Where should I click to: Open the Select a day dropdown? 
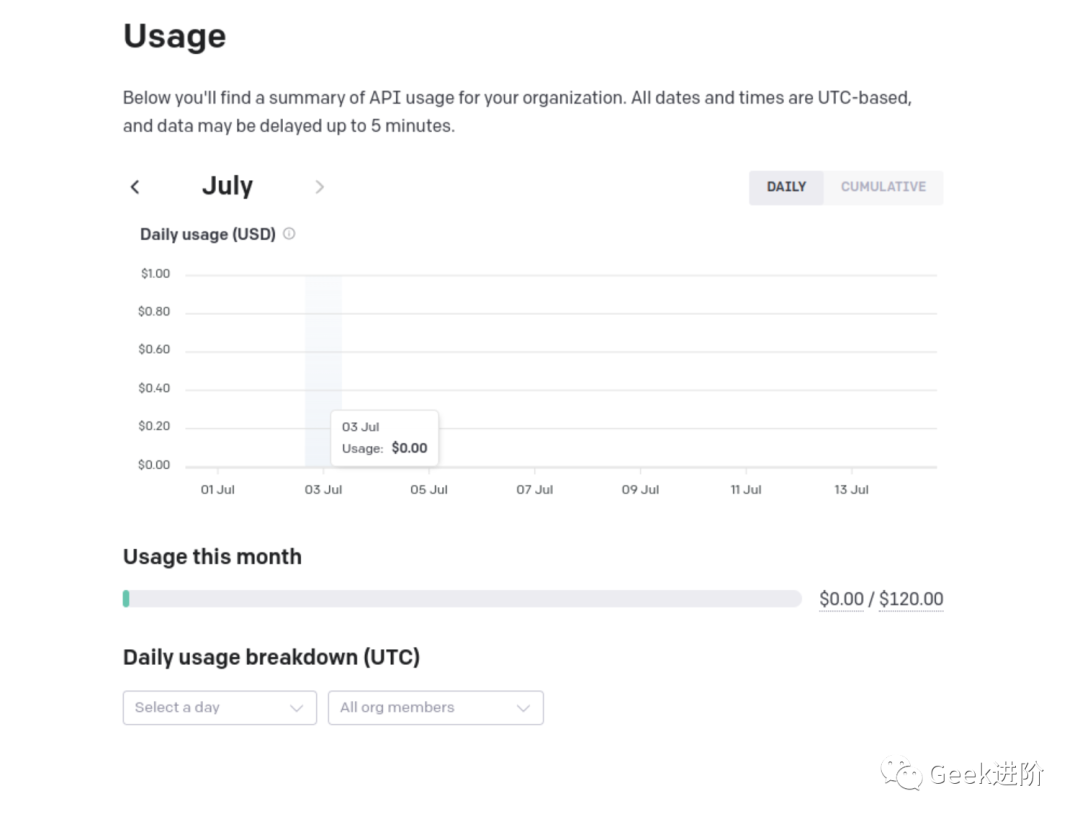coord(219,708)
